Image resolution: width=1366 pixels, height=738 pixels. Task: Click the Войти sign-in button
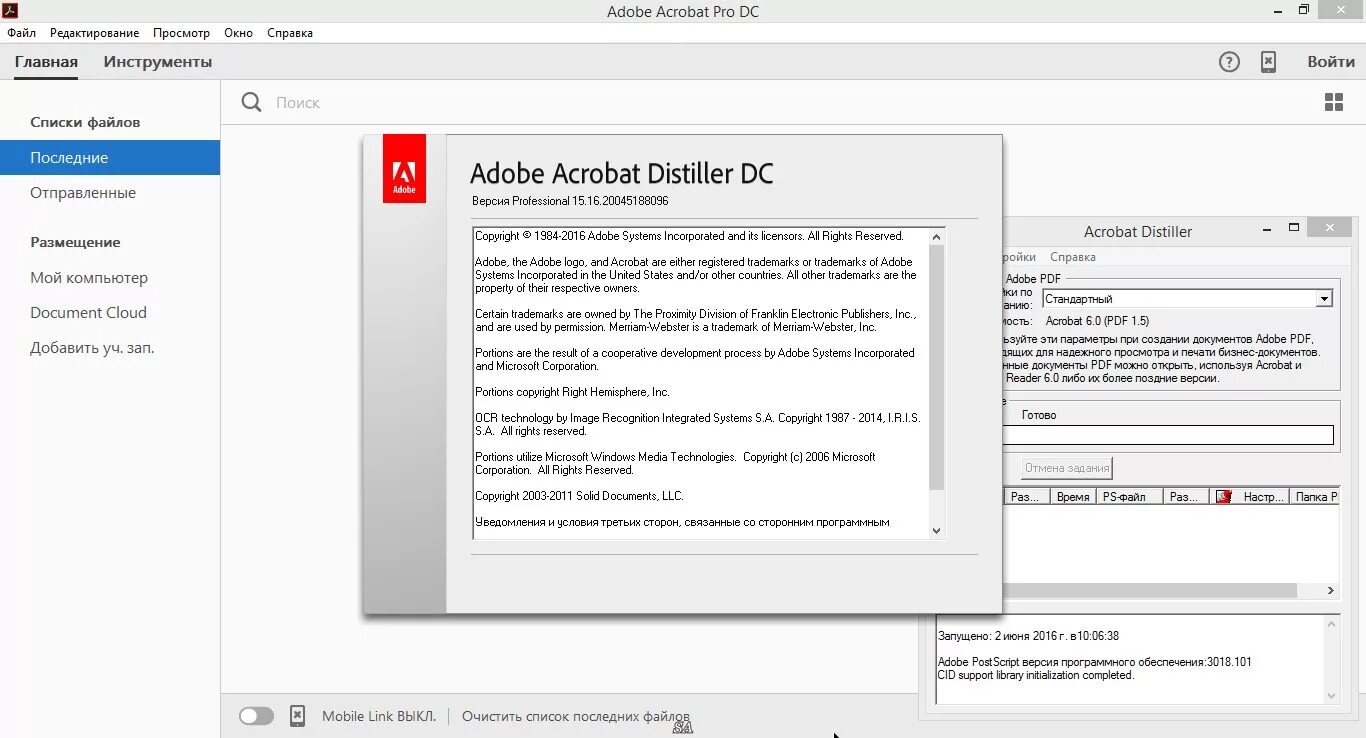tap(1331, 62)
